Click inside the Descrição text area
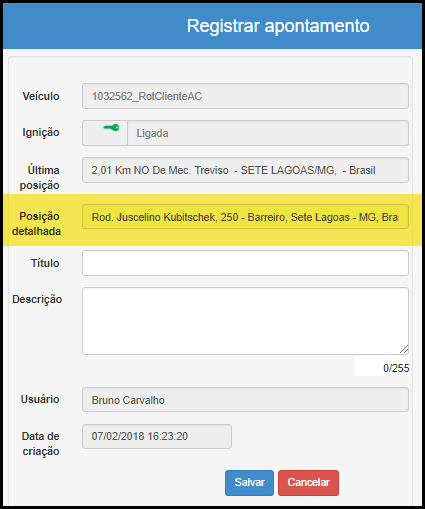 (x=245, y=321)
